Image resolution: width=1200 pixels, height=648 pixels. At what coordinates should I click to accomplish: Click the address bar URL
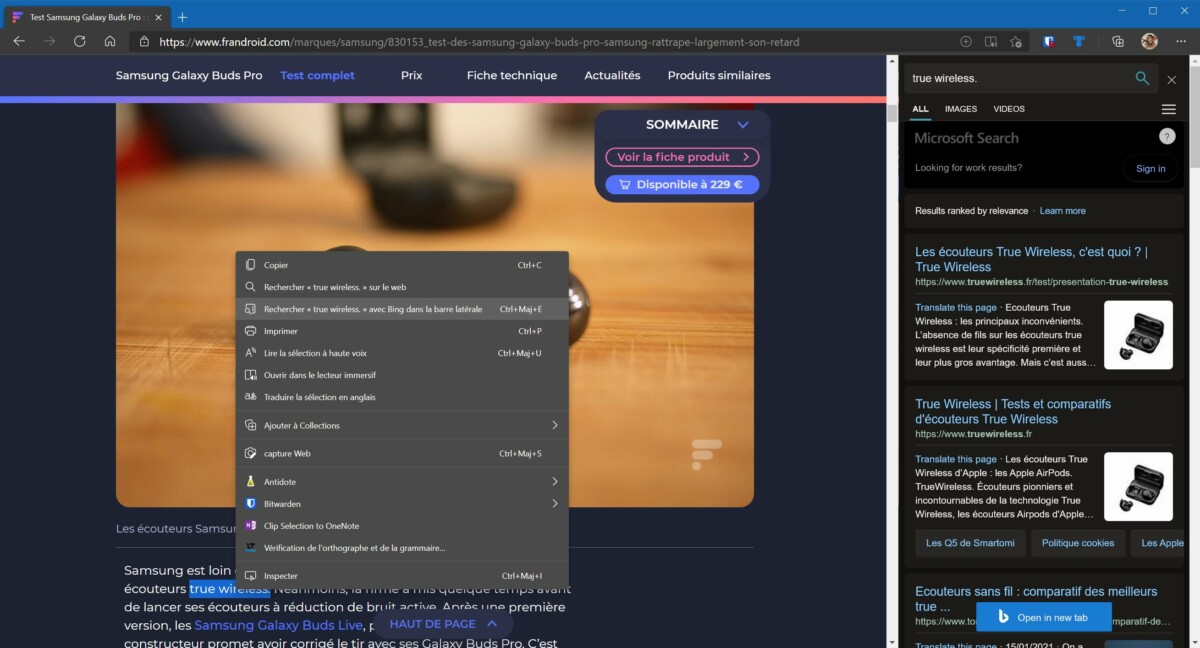click(x=479, y=42)
